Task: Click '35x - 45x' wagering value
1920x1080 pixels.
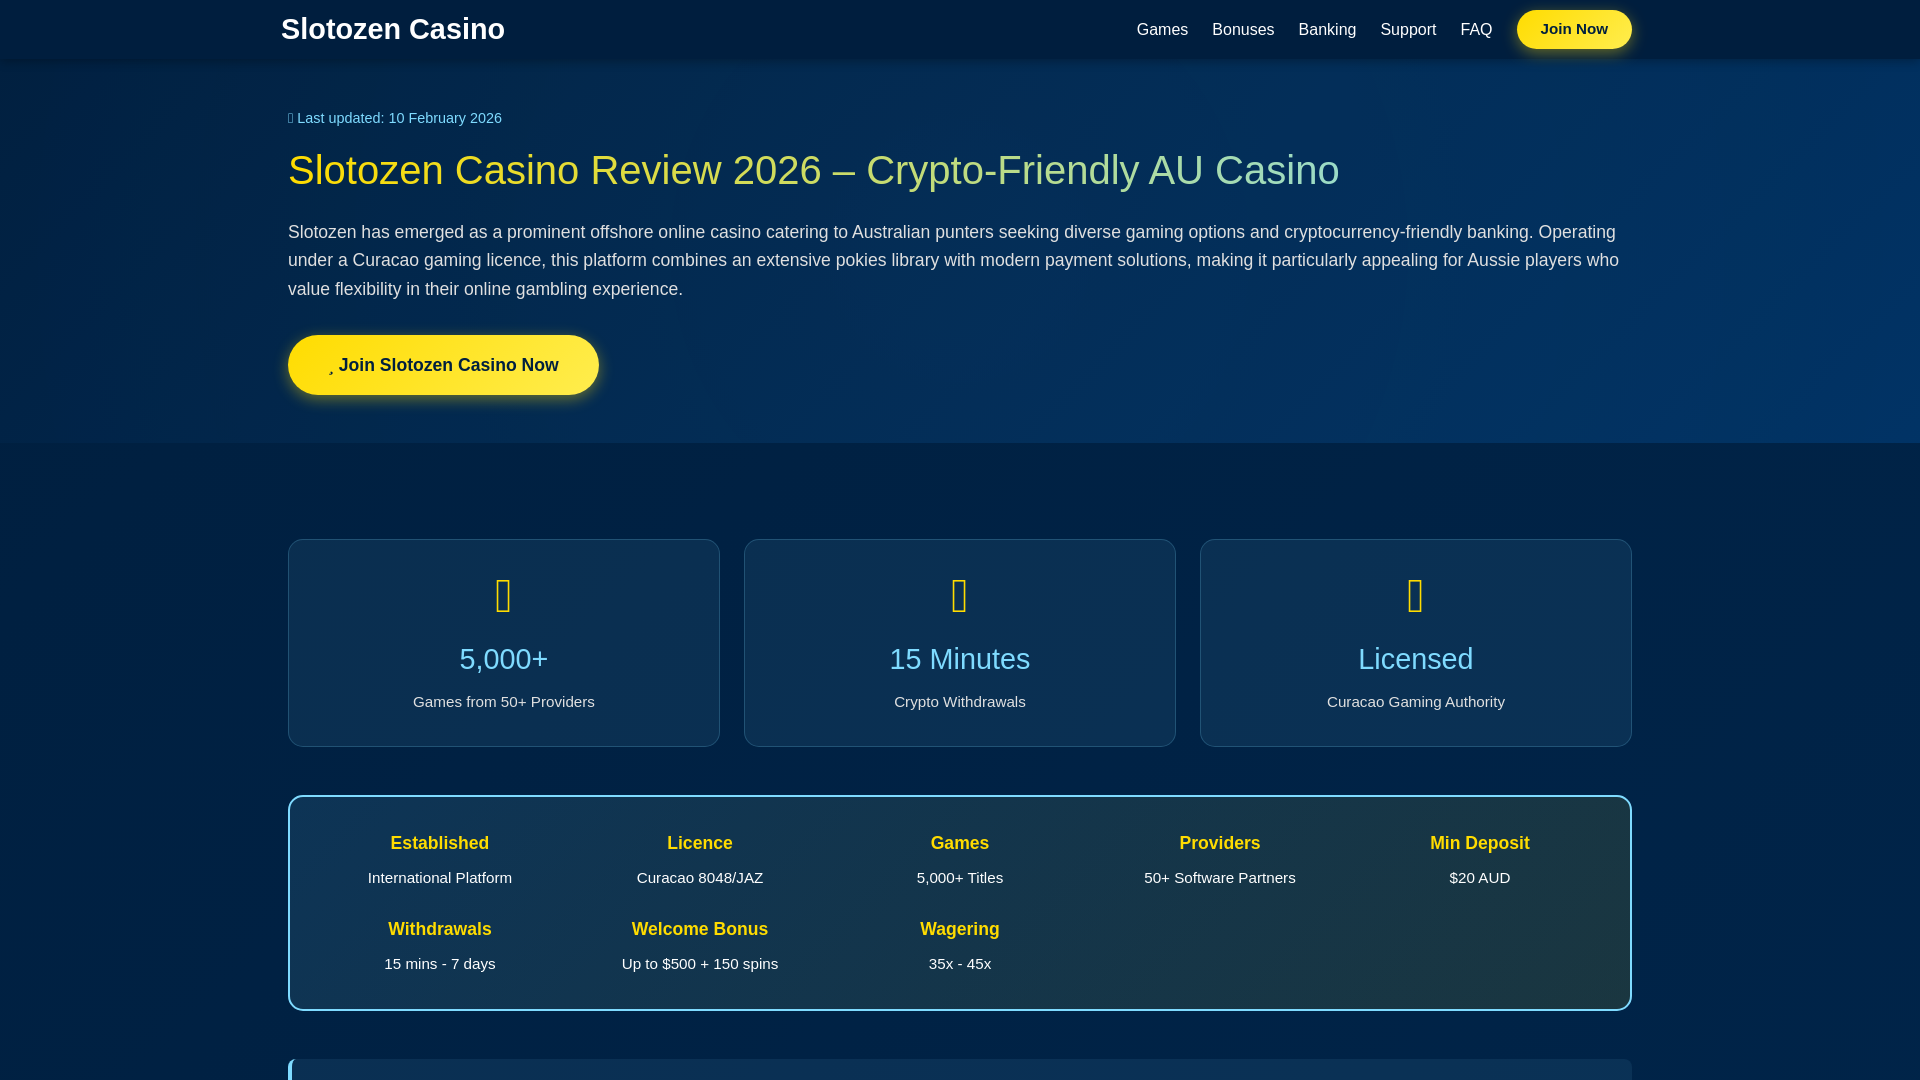Action: click(x=960, y=964)
